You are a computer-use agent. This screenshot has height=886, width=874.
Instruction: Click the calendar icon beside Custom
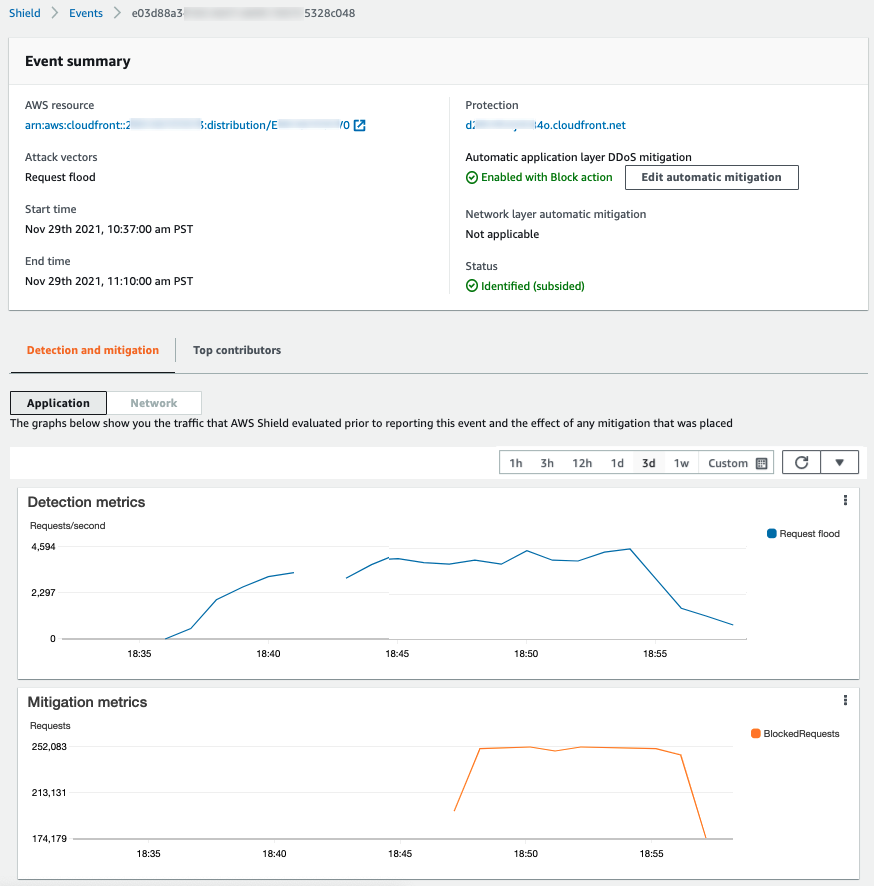[761, 462]
